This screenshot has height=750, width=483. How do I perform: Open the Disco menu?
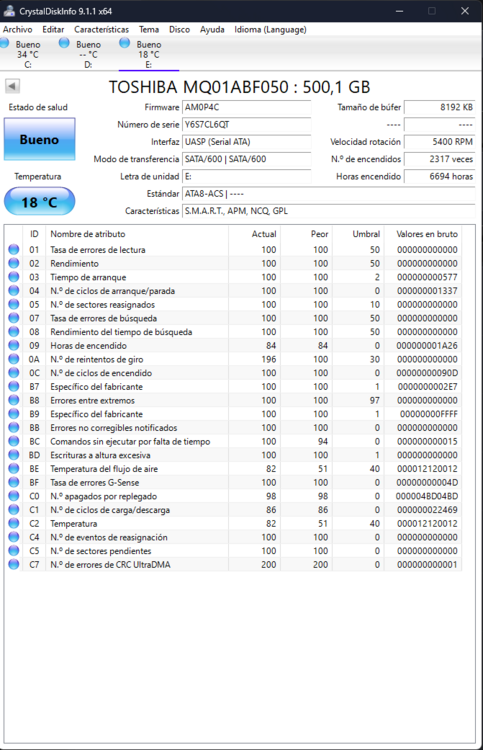pos(179,29)
